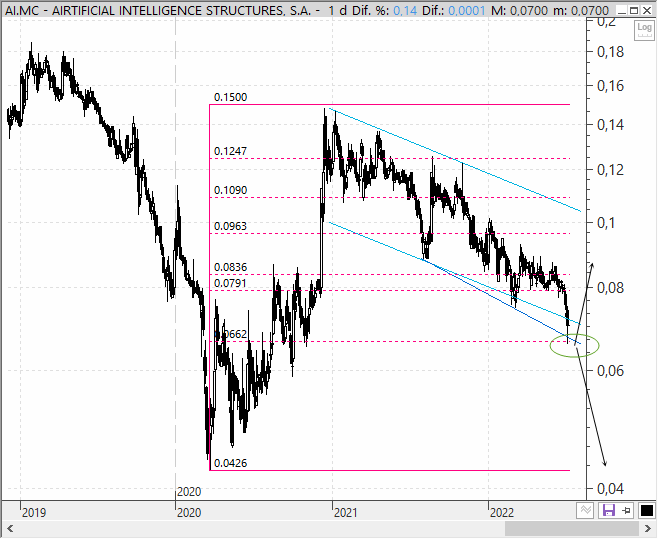Click the gray double-chevron icon below the price axis
The height and width of the screenshot is (539, 658).
click(x=586, y=510)
